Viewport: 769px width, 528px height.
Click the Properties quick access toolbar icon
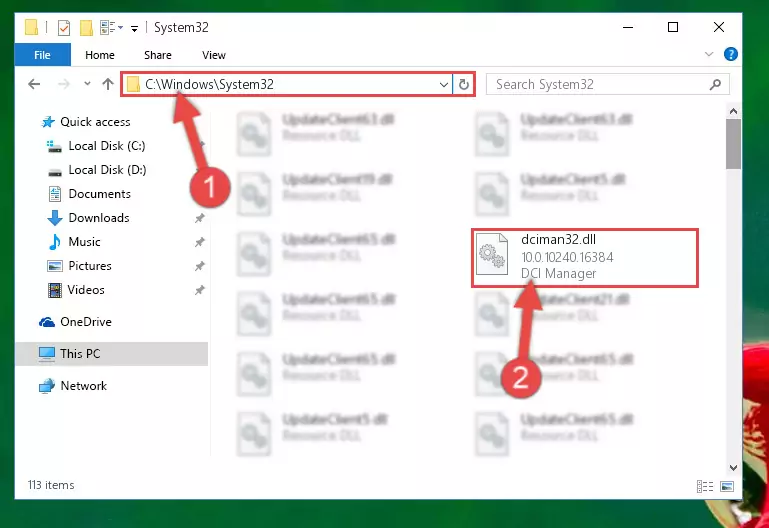click(64, 27)
